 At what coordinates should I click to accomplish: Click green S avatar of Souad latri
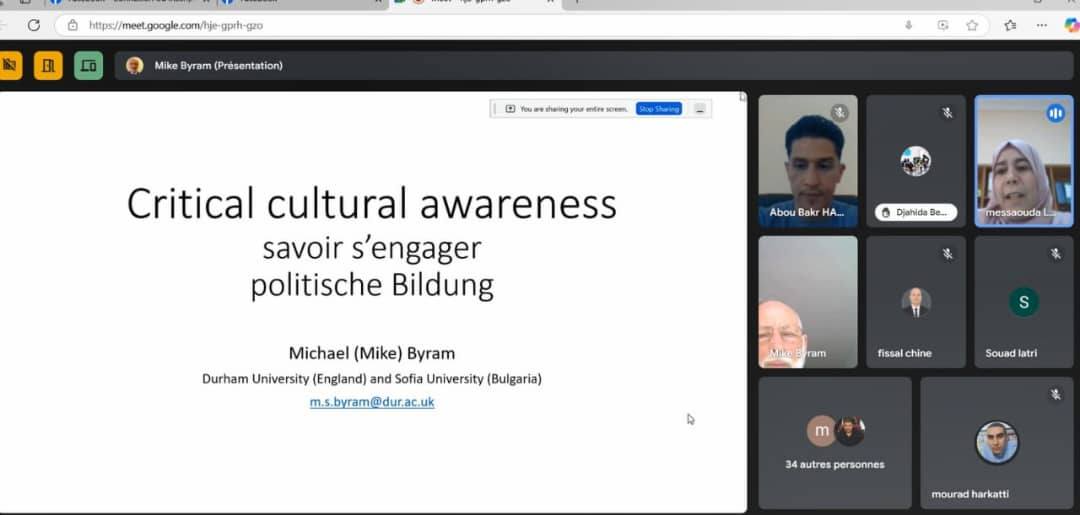tap(1024, 302)
